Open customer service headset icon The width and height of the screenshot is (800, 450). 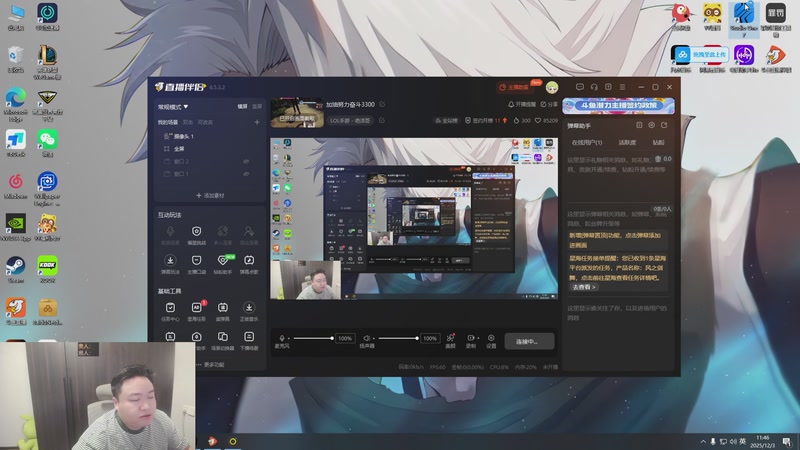click(x=594, y=87)
